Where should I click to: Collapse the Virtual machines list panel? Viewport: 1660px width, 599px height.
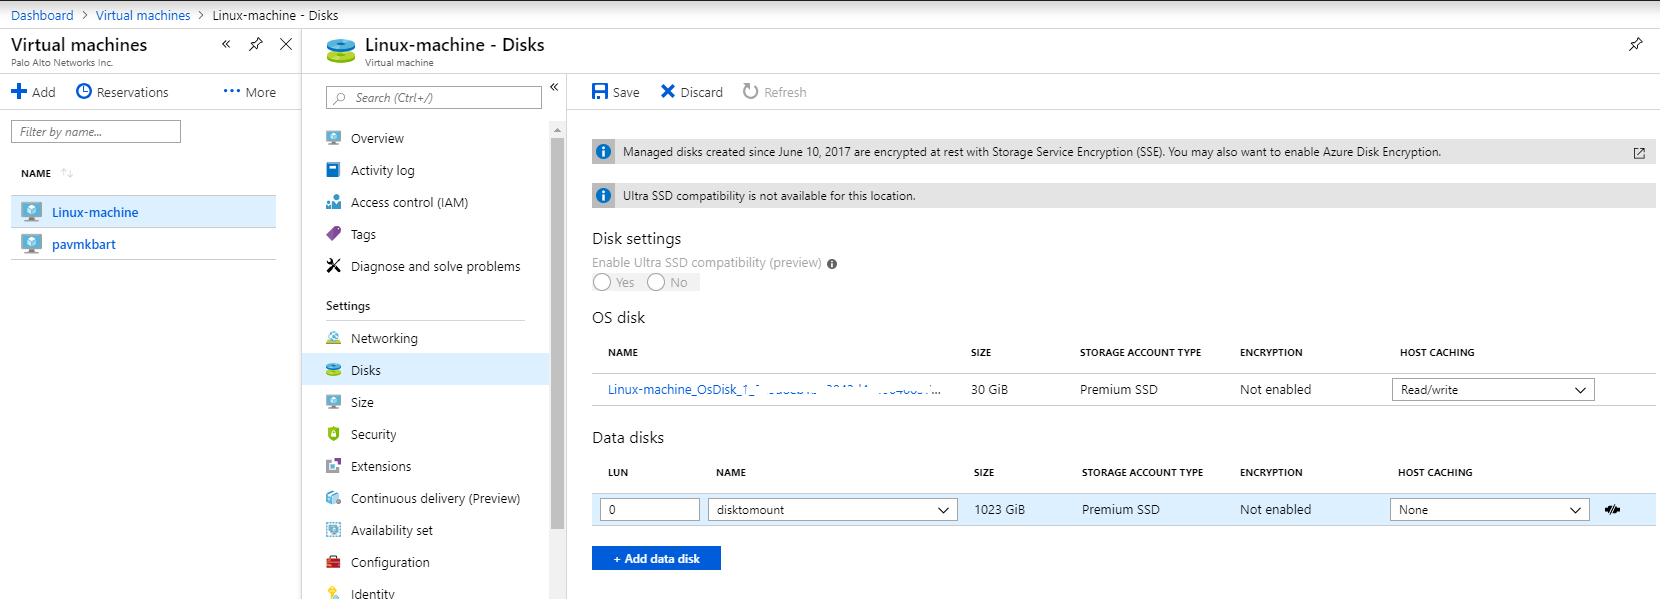(x=226, y=44)
